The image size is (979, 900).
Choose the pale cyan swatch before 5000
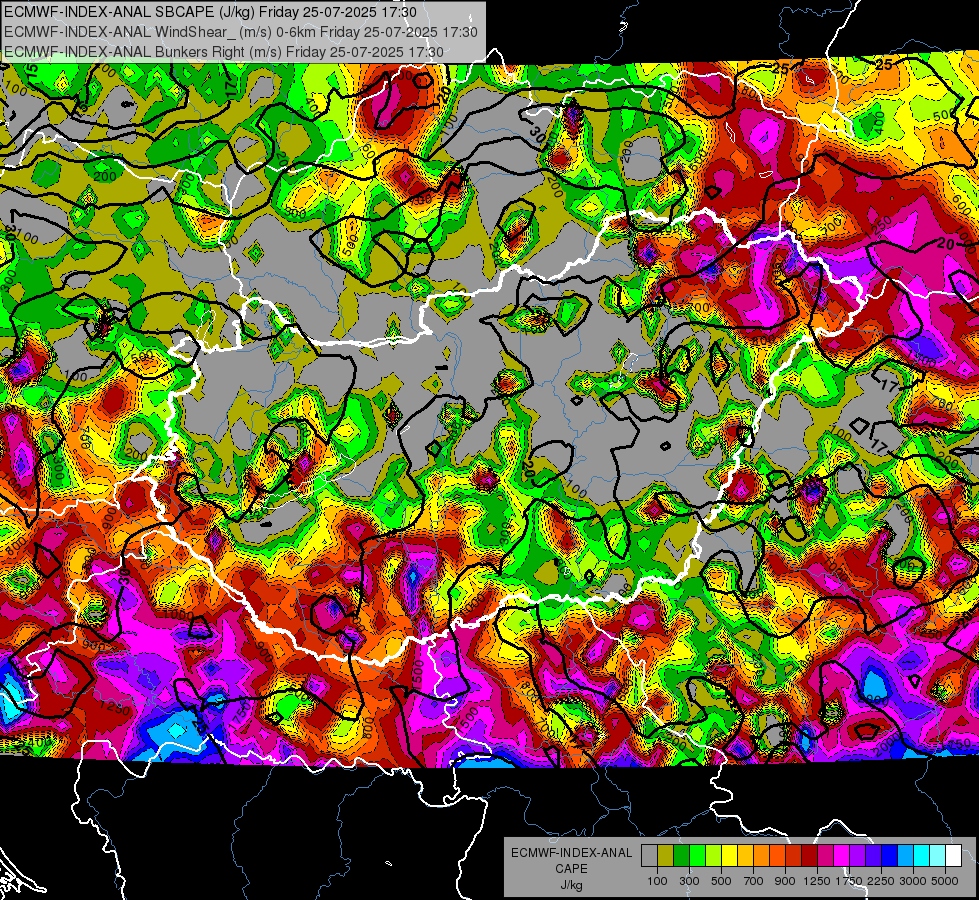pos(937,856)
